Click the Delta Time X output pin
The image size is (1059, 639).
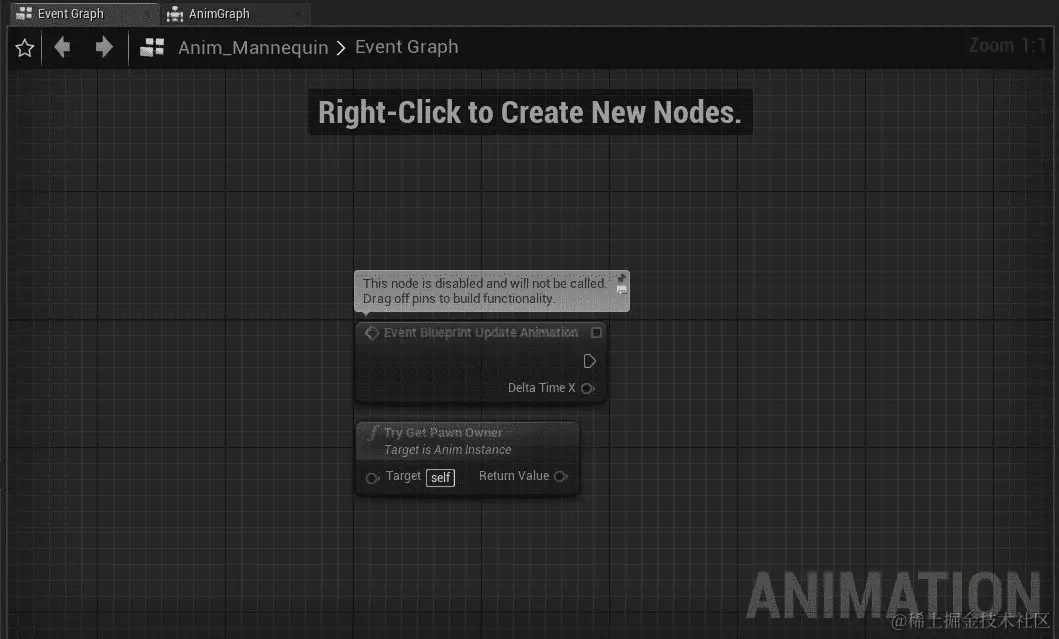(588, 388)
